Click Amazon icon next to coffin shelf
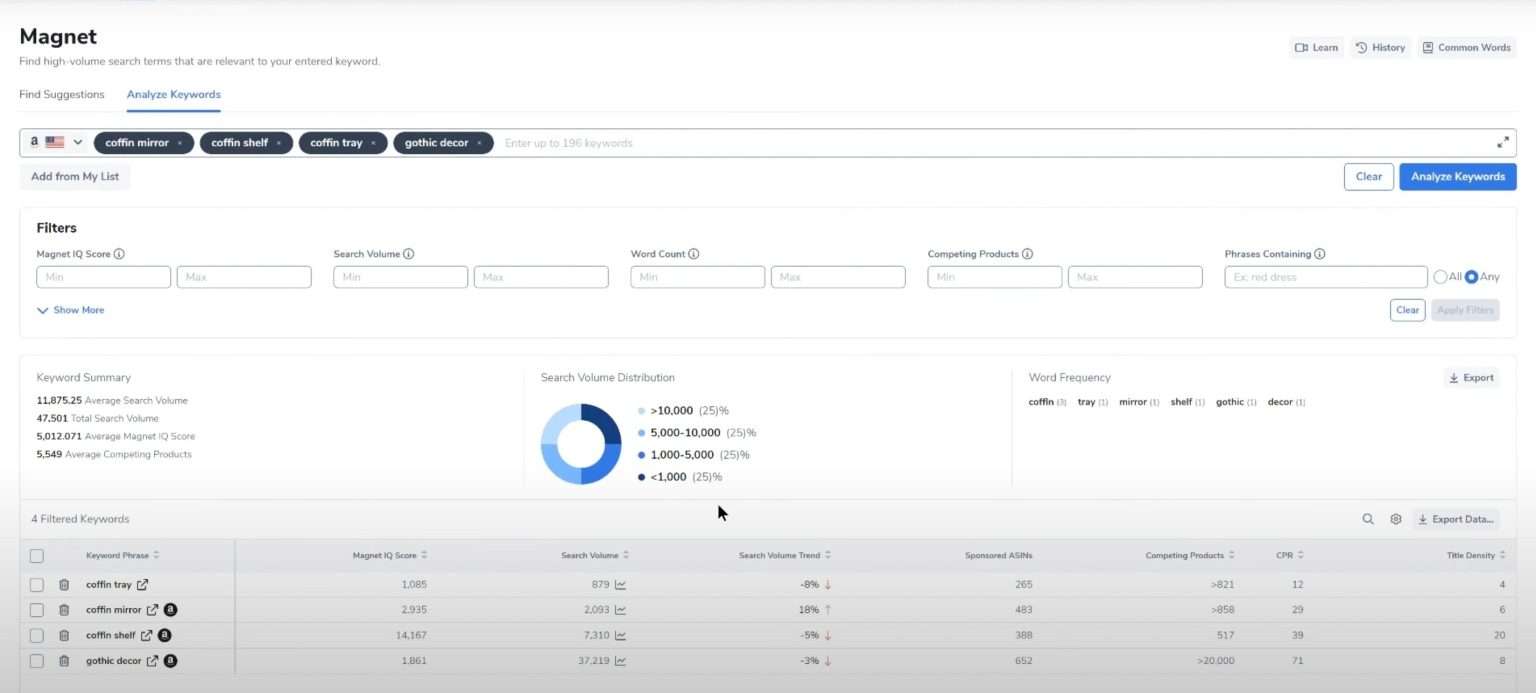The width and height of the screenshot is (1536, 693). pyautogui.click(x=164, y=635)
